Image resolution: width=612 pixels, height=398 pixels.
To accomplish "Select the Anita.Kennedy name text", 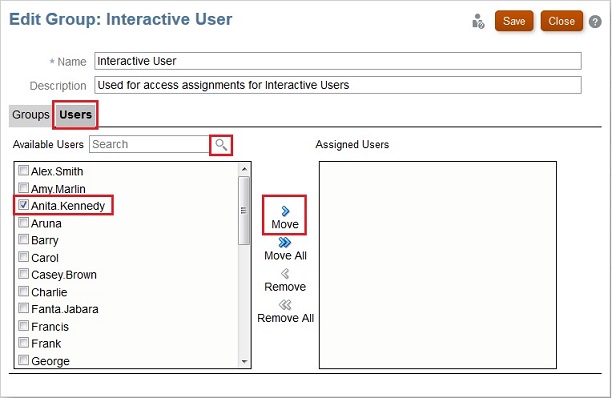I will tap(68, 206).
